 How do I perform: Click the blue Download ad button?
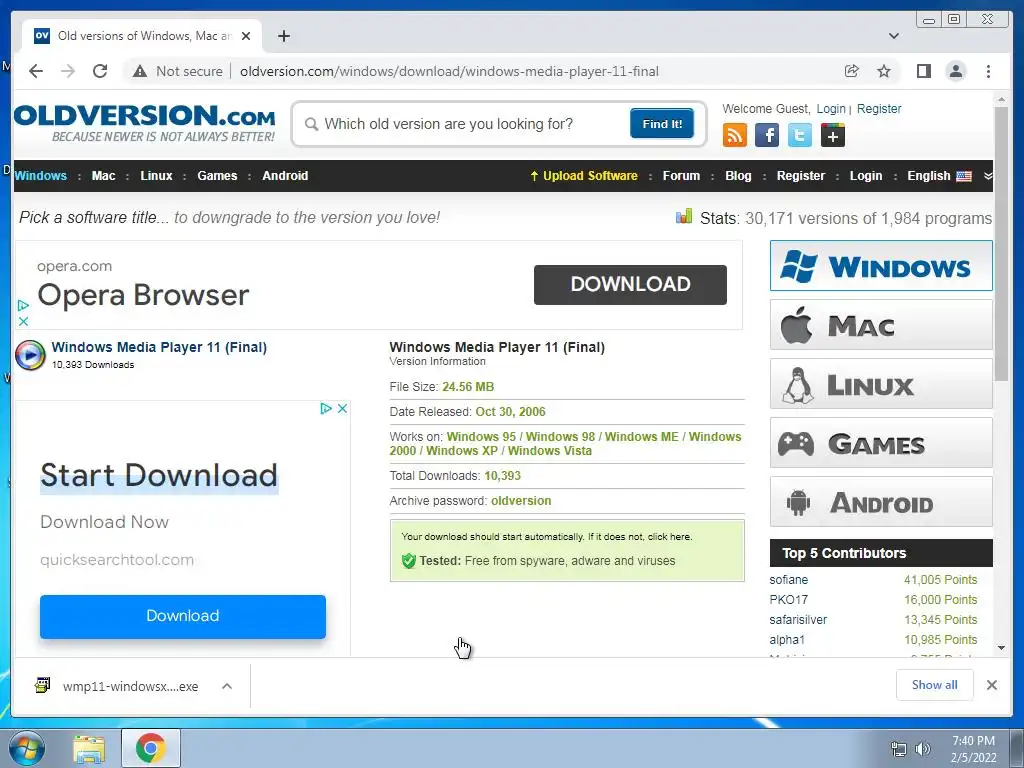click(183, 616)
